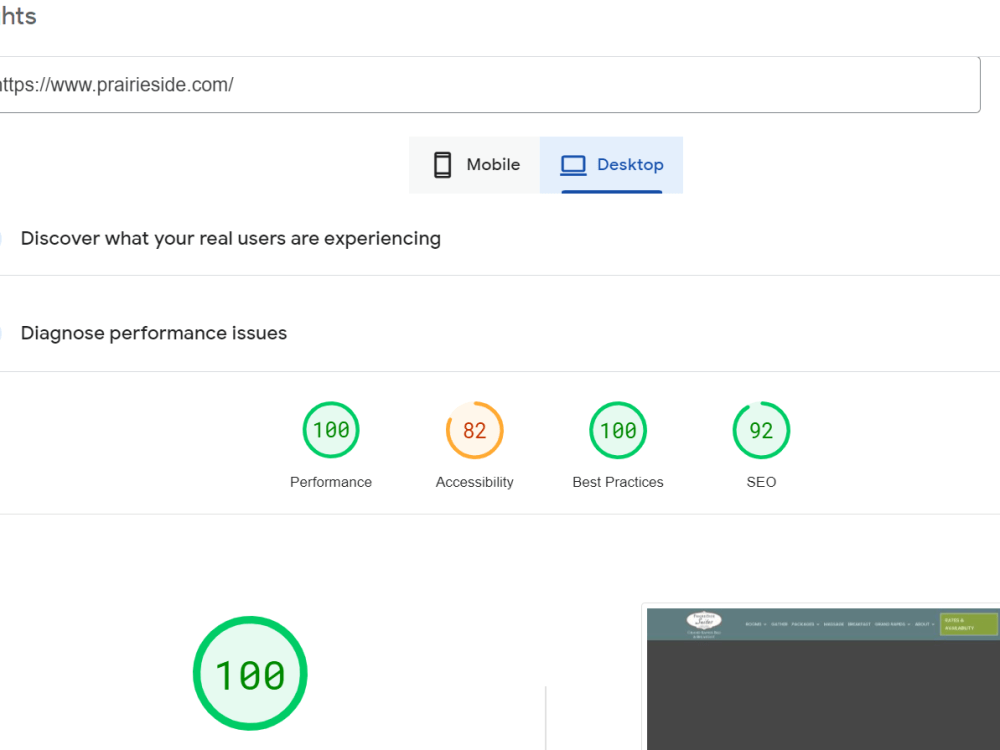Click the green Rates & Availability button in thumbnail
This screenshot has width=1000, height=750.
point(969,624)
